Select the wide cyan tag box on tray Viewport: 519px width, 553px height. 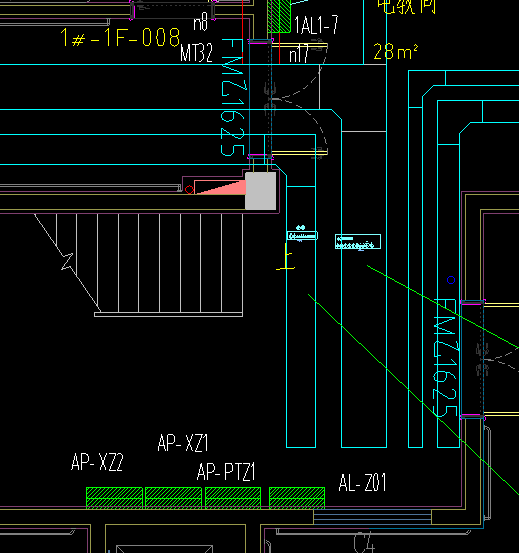[x=358, y=242]
